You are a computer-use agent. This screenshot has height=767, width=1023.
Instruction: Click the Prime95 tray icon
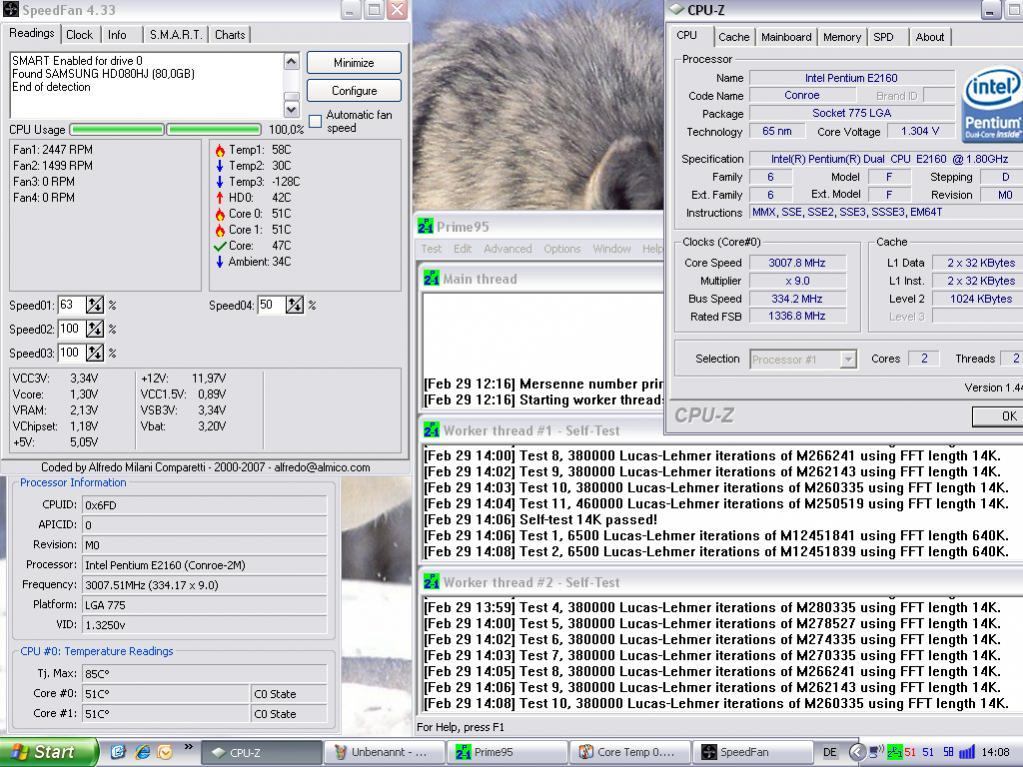pyautogui.click(x=894, y=752)
